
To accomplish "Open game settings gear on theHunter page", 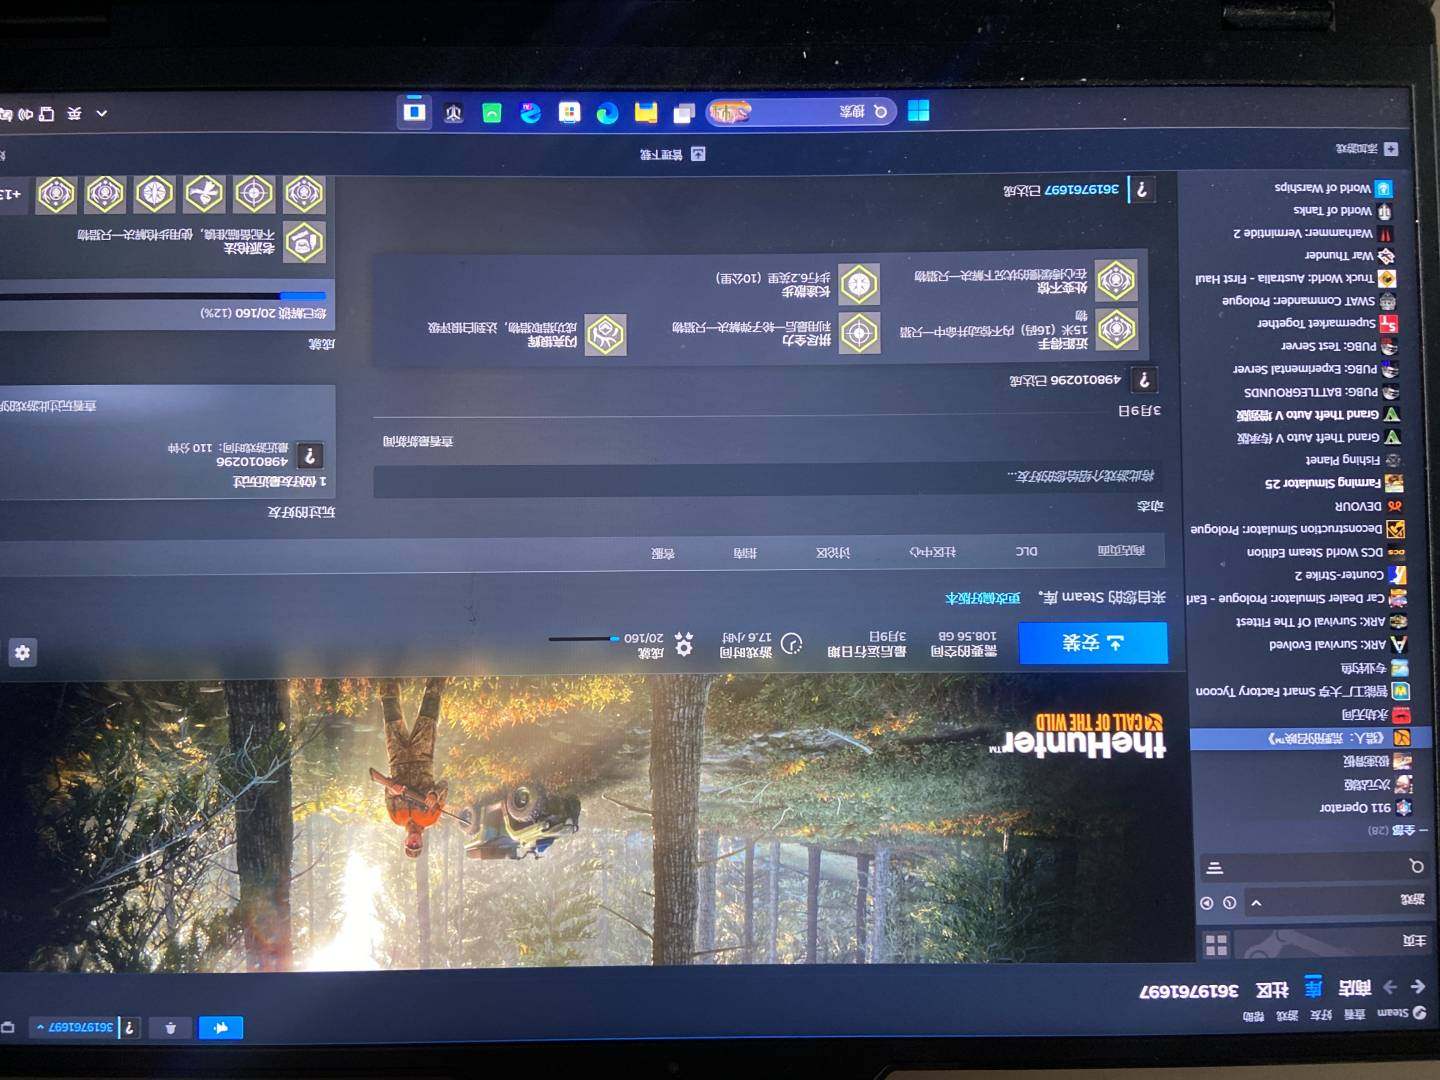I will (22, 653).
